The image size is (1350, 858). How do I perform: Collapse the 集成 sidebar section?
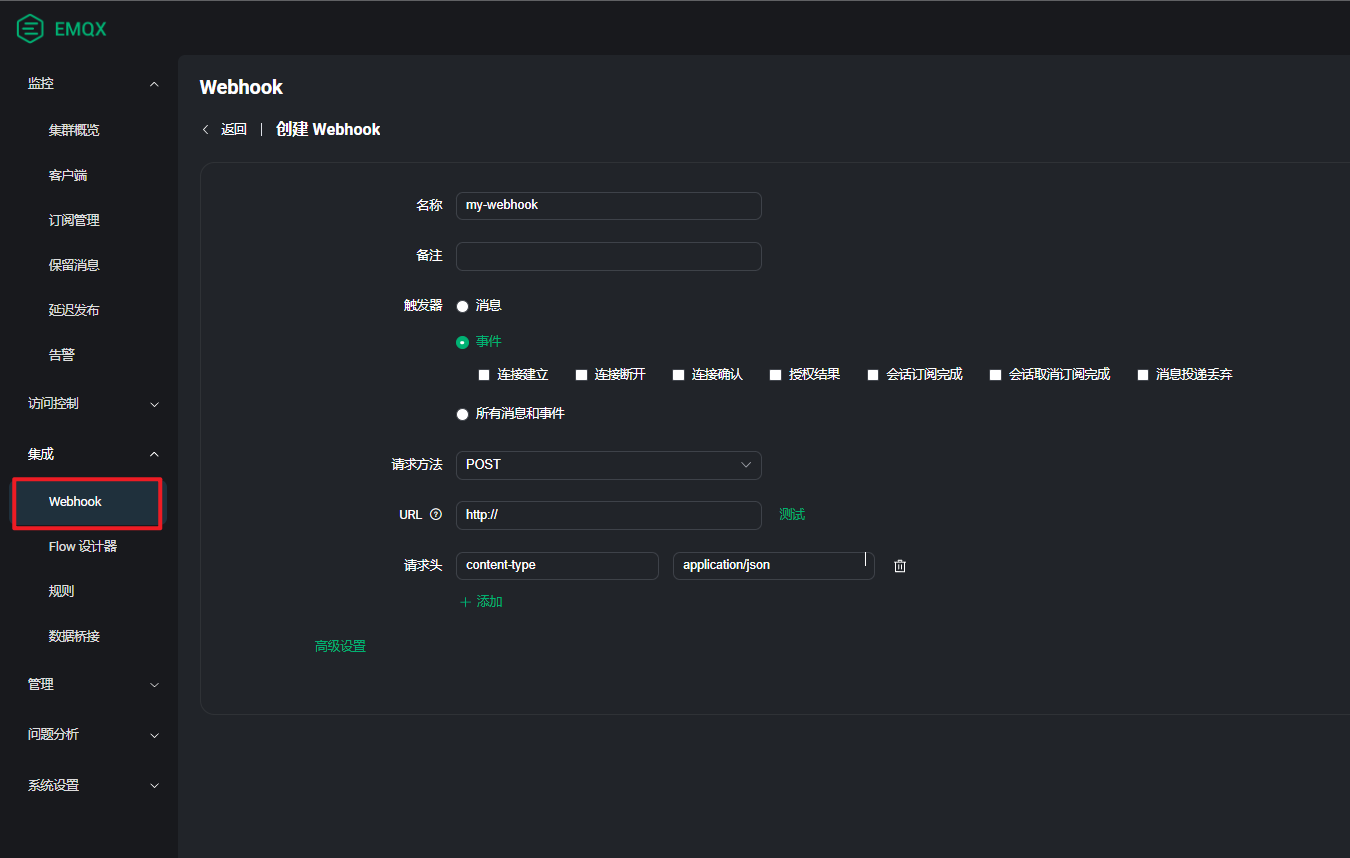pos(154,454)
